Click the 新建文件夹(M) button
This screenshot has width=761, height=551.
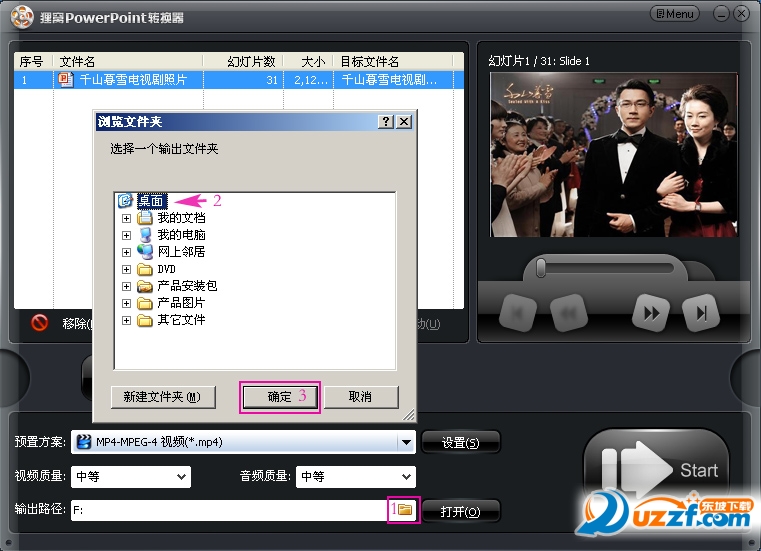pos(163,397)
